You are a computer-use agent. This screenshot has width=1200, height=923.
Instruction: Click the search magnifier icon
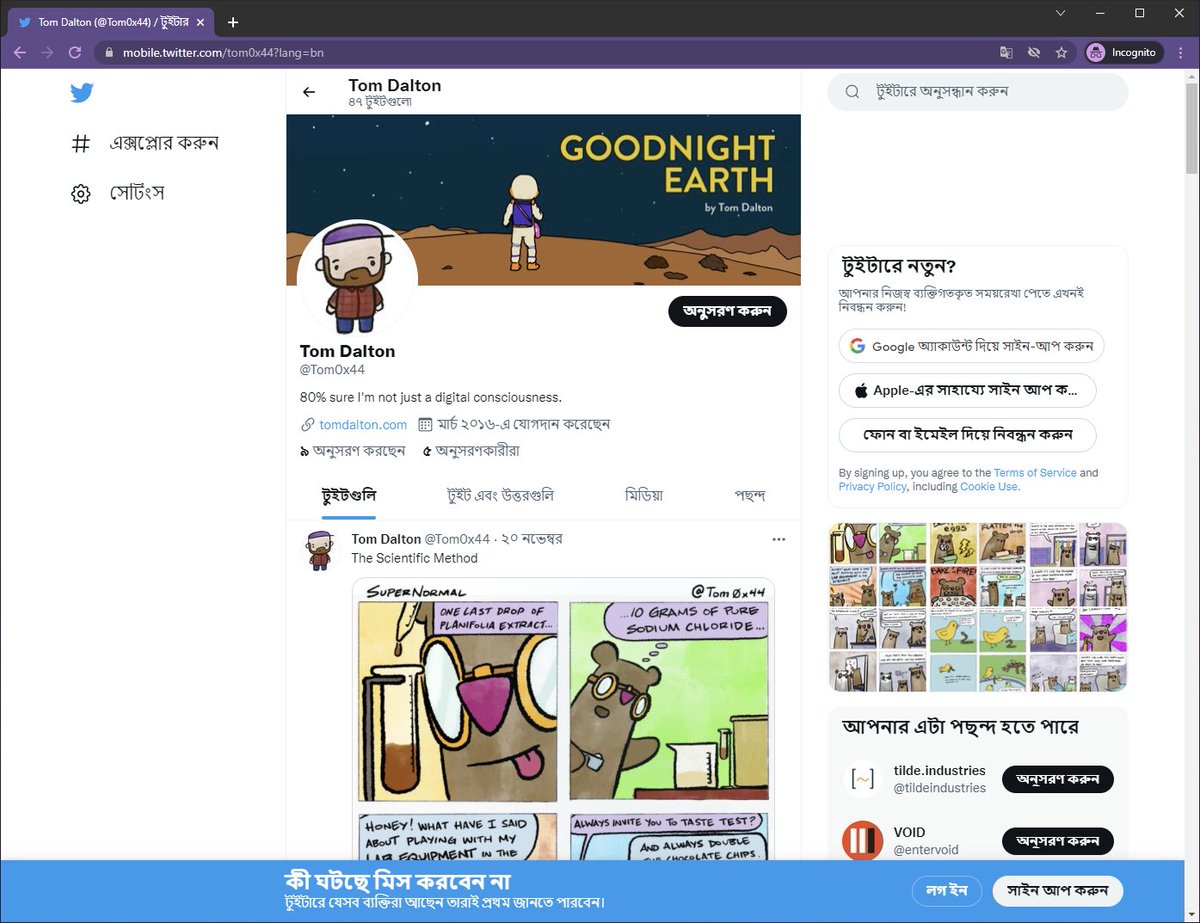coord(852,92)
